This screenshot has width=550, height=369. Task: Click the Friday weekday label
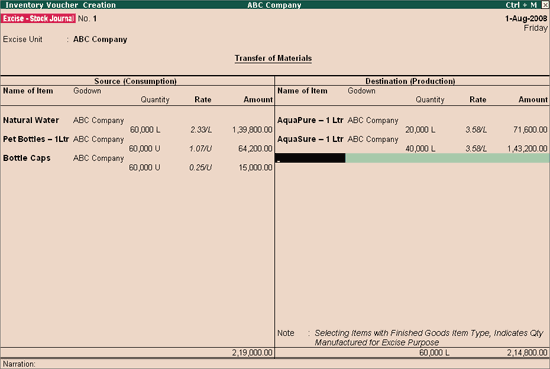point(535,28)
